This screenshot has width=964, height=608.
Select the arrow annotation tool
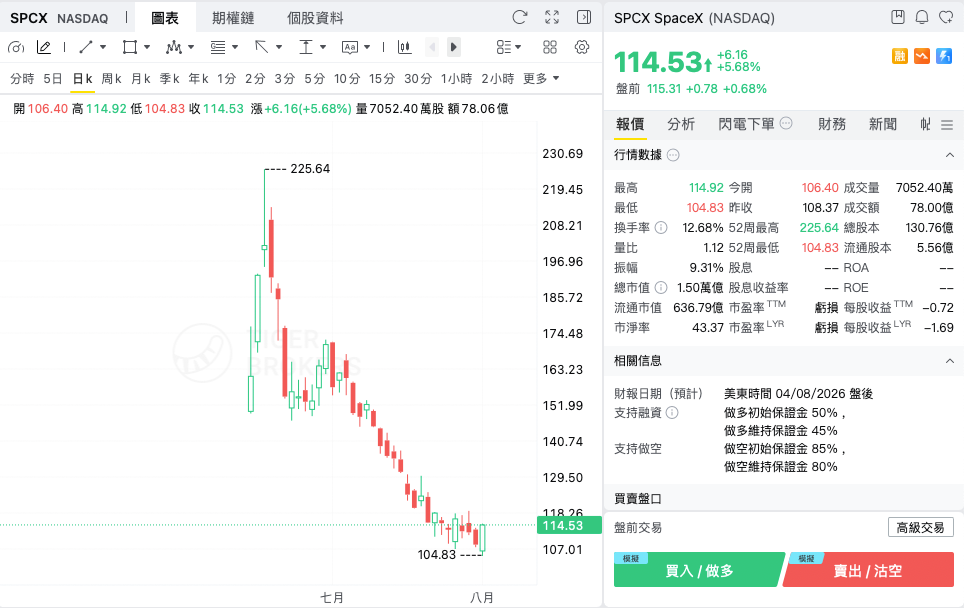click(262, 47)
